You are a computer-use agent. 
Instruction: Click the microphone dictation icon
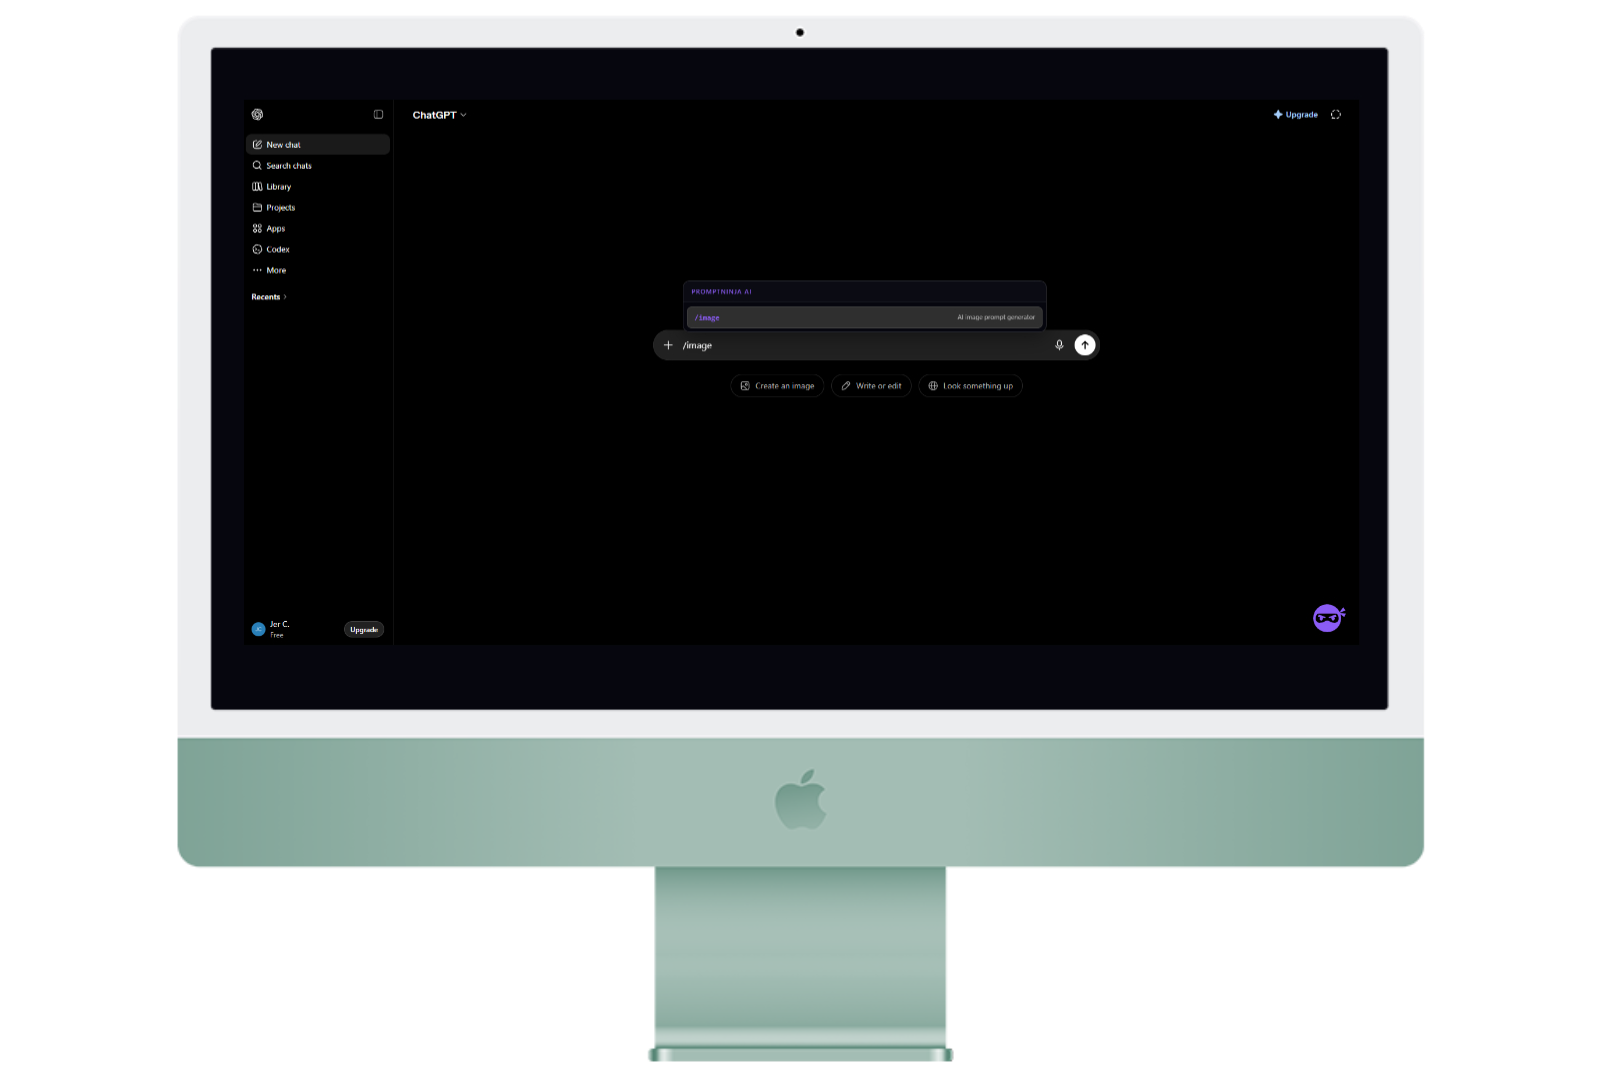(x=1059, y=345)
